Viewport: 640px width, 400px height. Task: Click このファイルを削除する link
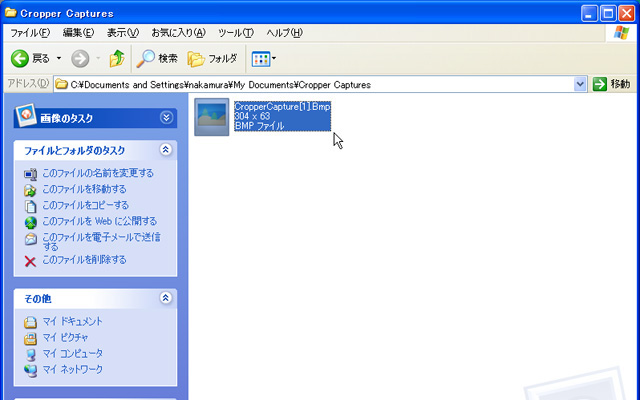(84, 260)
